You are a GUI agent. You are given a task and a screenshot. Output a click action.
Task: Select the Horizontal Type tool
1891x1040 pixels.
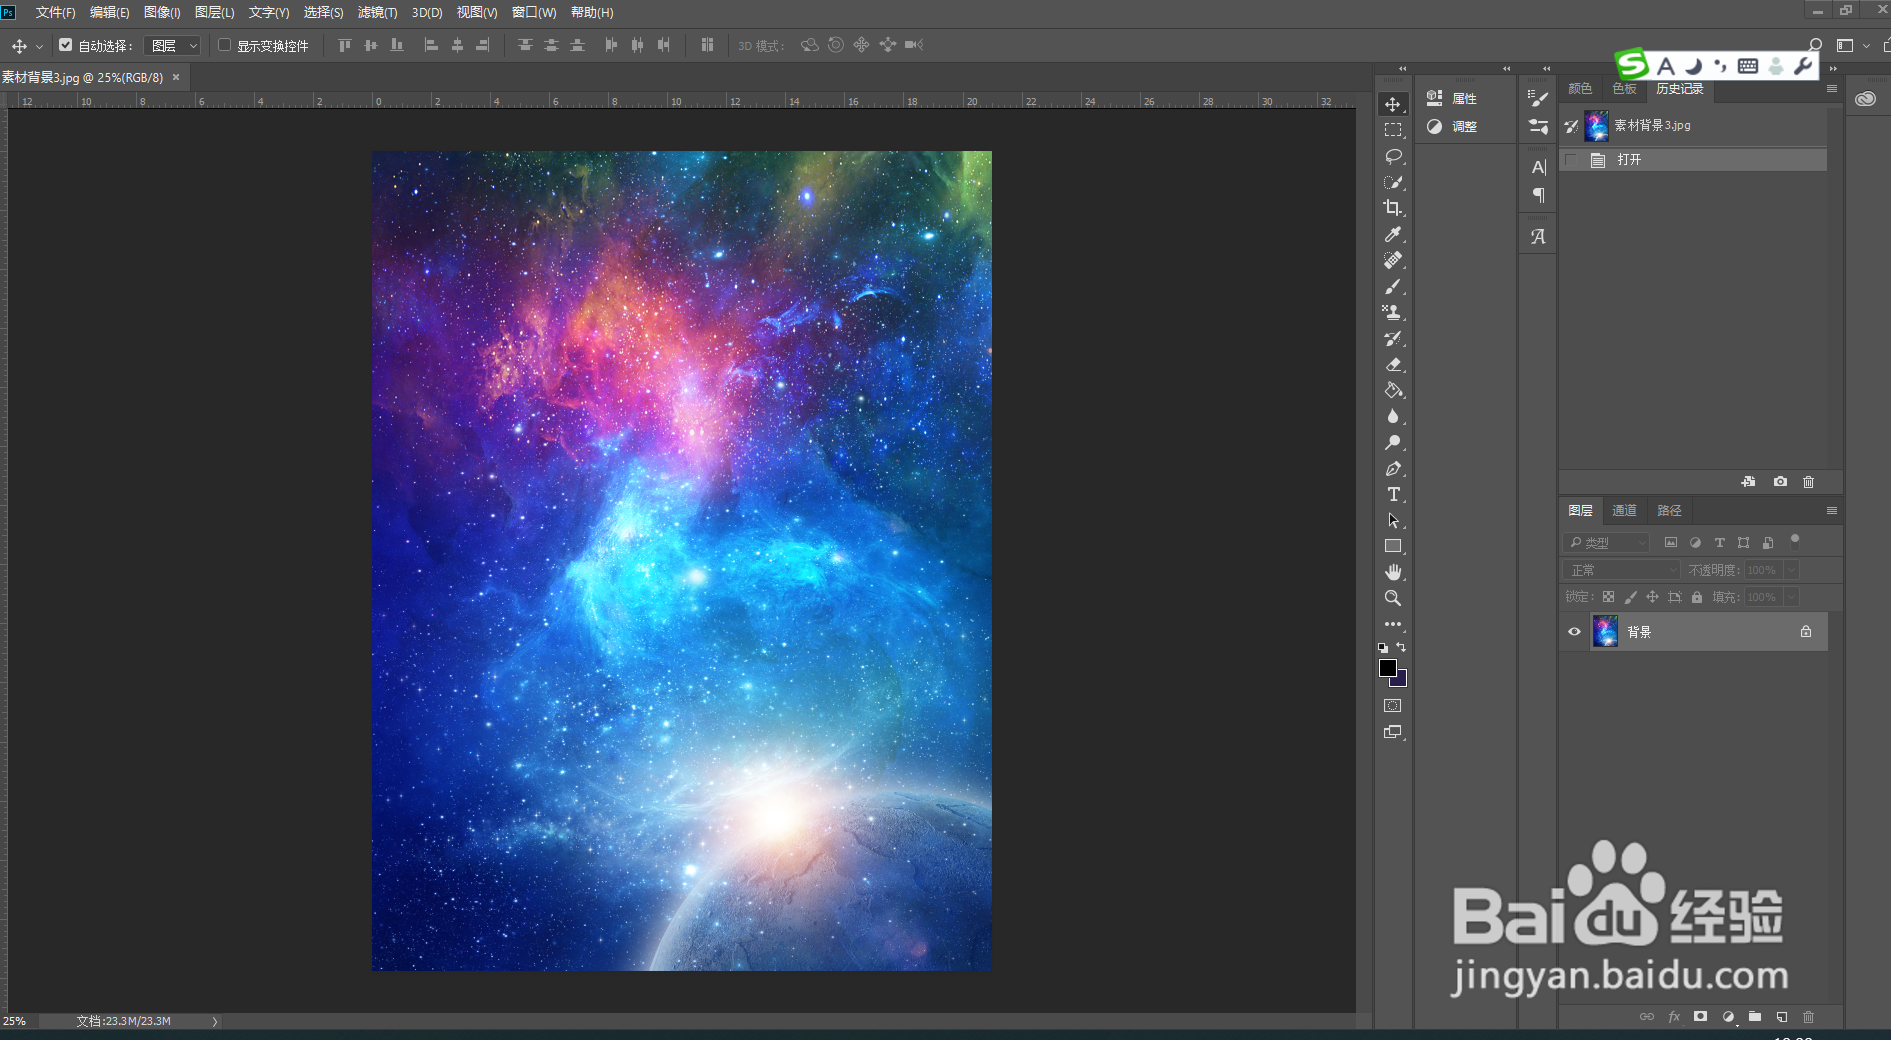point(1393,494)
